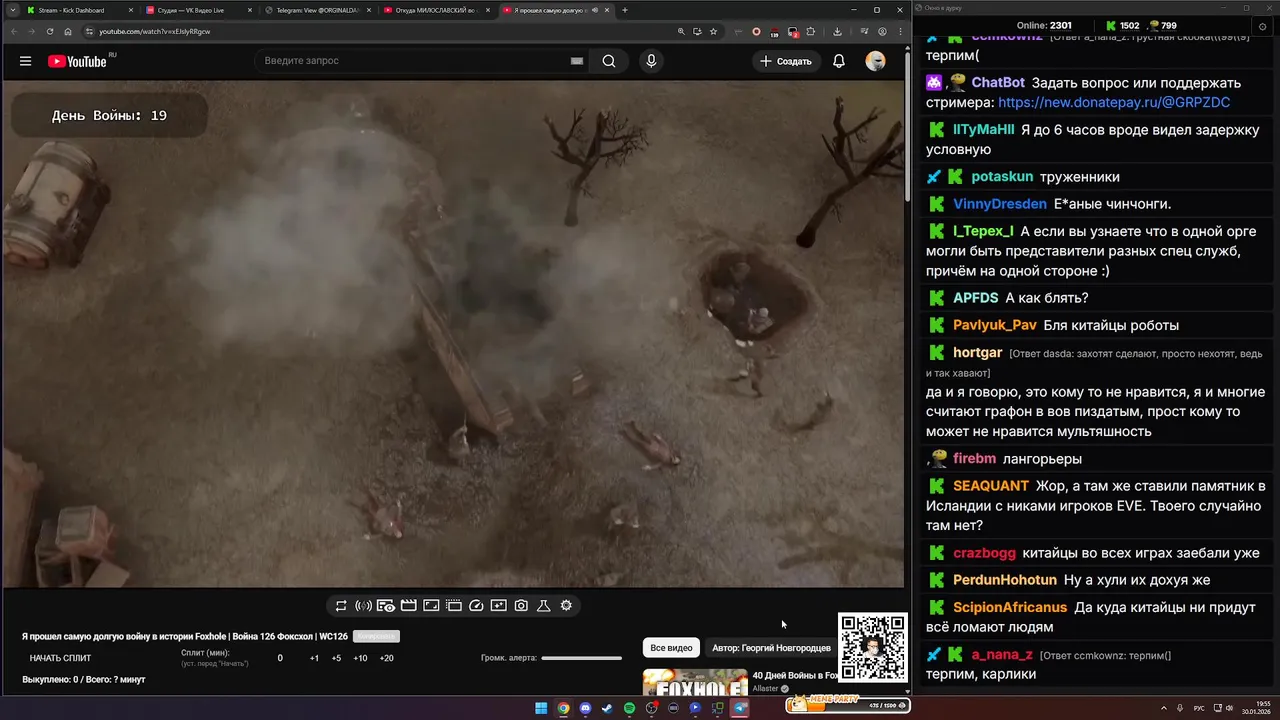Add +10 minutes to the split
Viewport: 1280px width, 720px height.
coord(360,658)
